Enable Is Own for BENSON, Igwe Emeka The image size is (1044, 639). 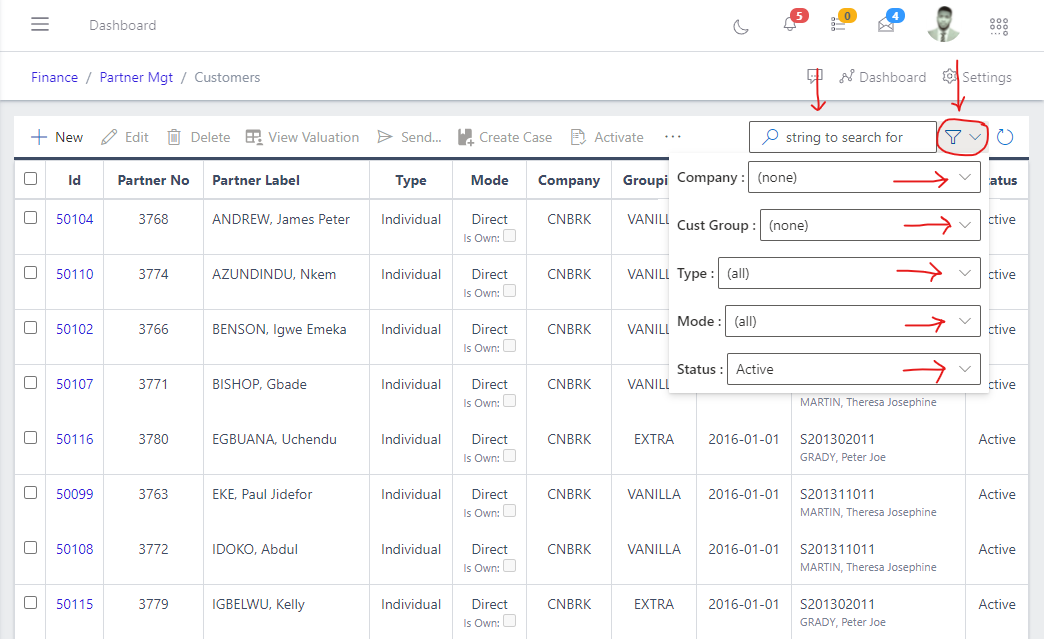[510, 345]
